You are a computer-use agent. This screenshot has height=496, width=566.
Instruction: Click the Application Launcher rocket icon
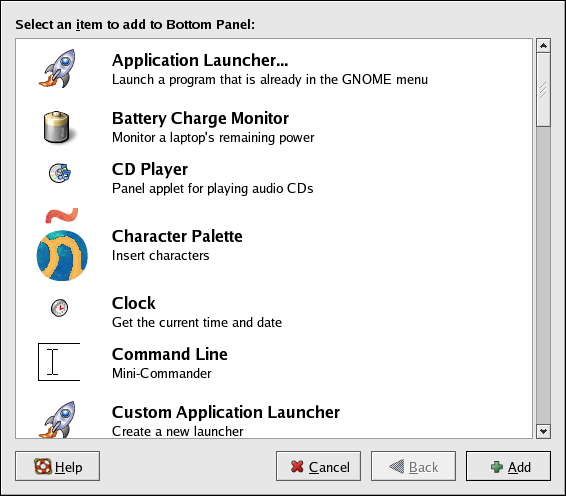click(59, 69)
